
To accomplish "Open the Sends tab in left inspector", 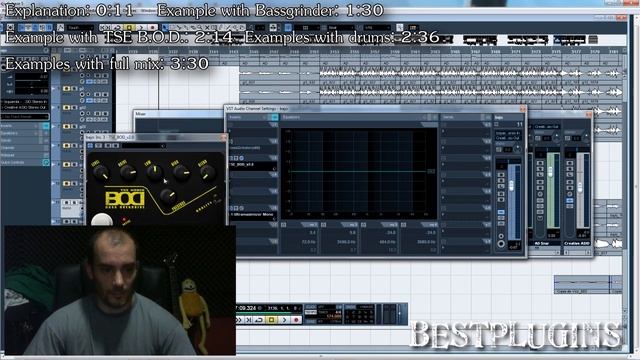I will click(x=24, y=140).
